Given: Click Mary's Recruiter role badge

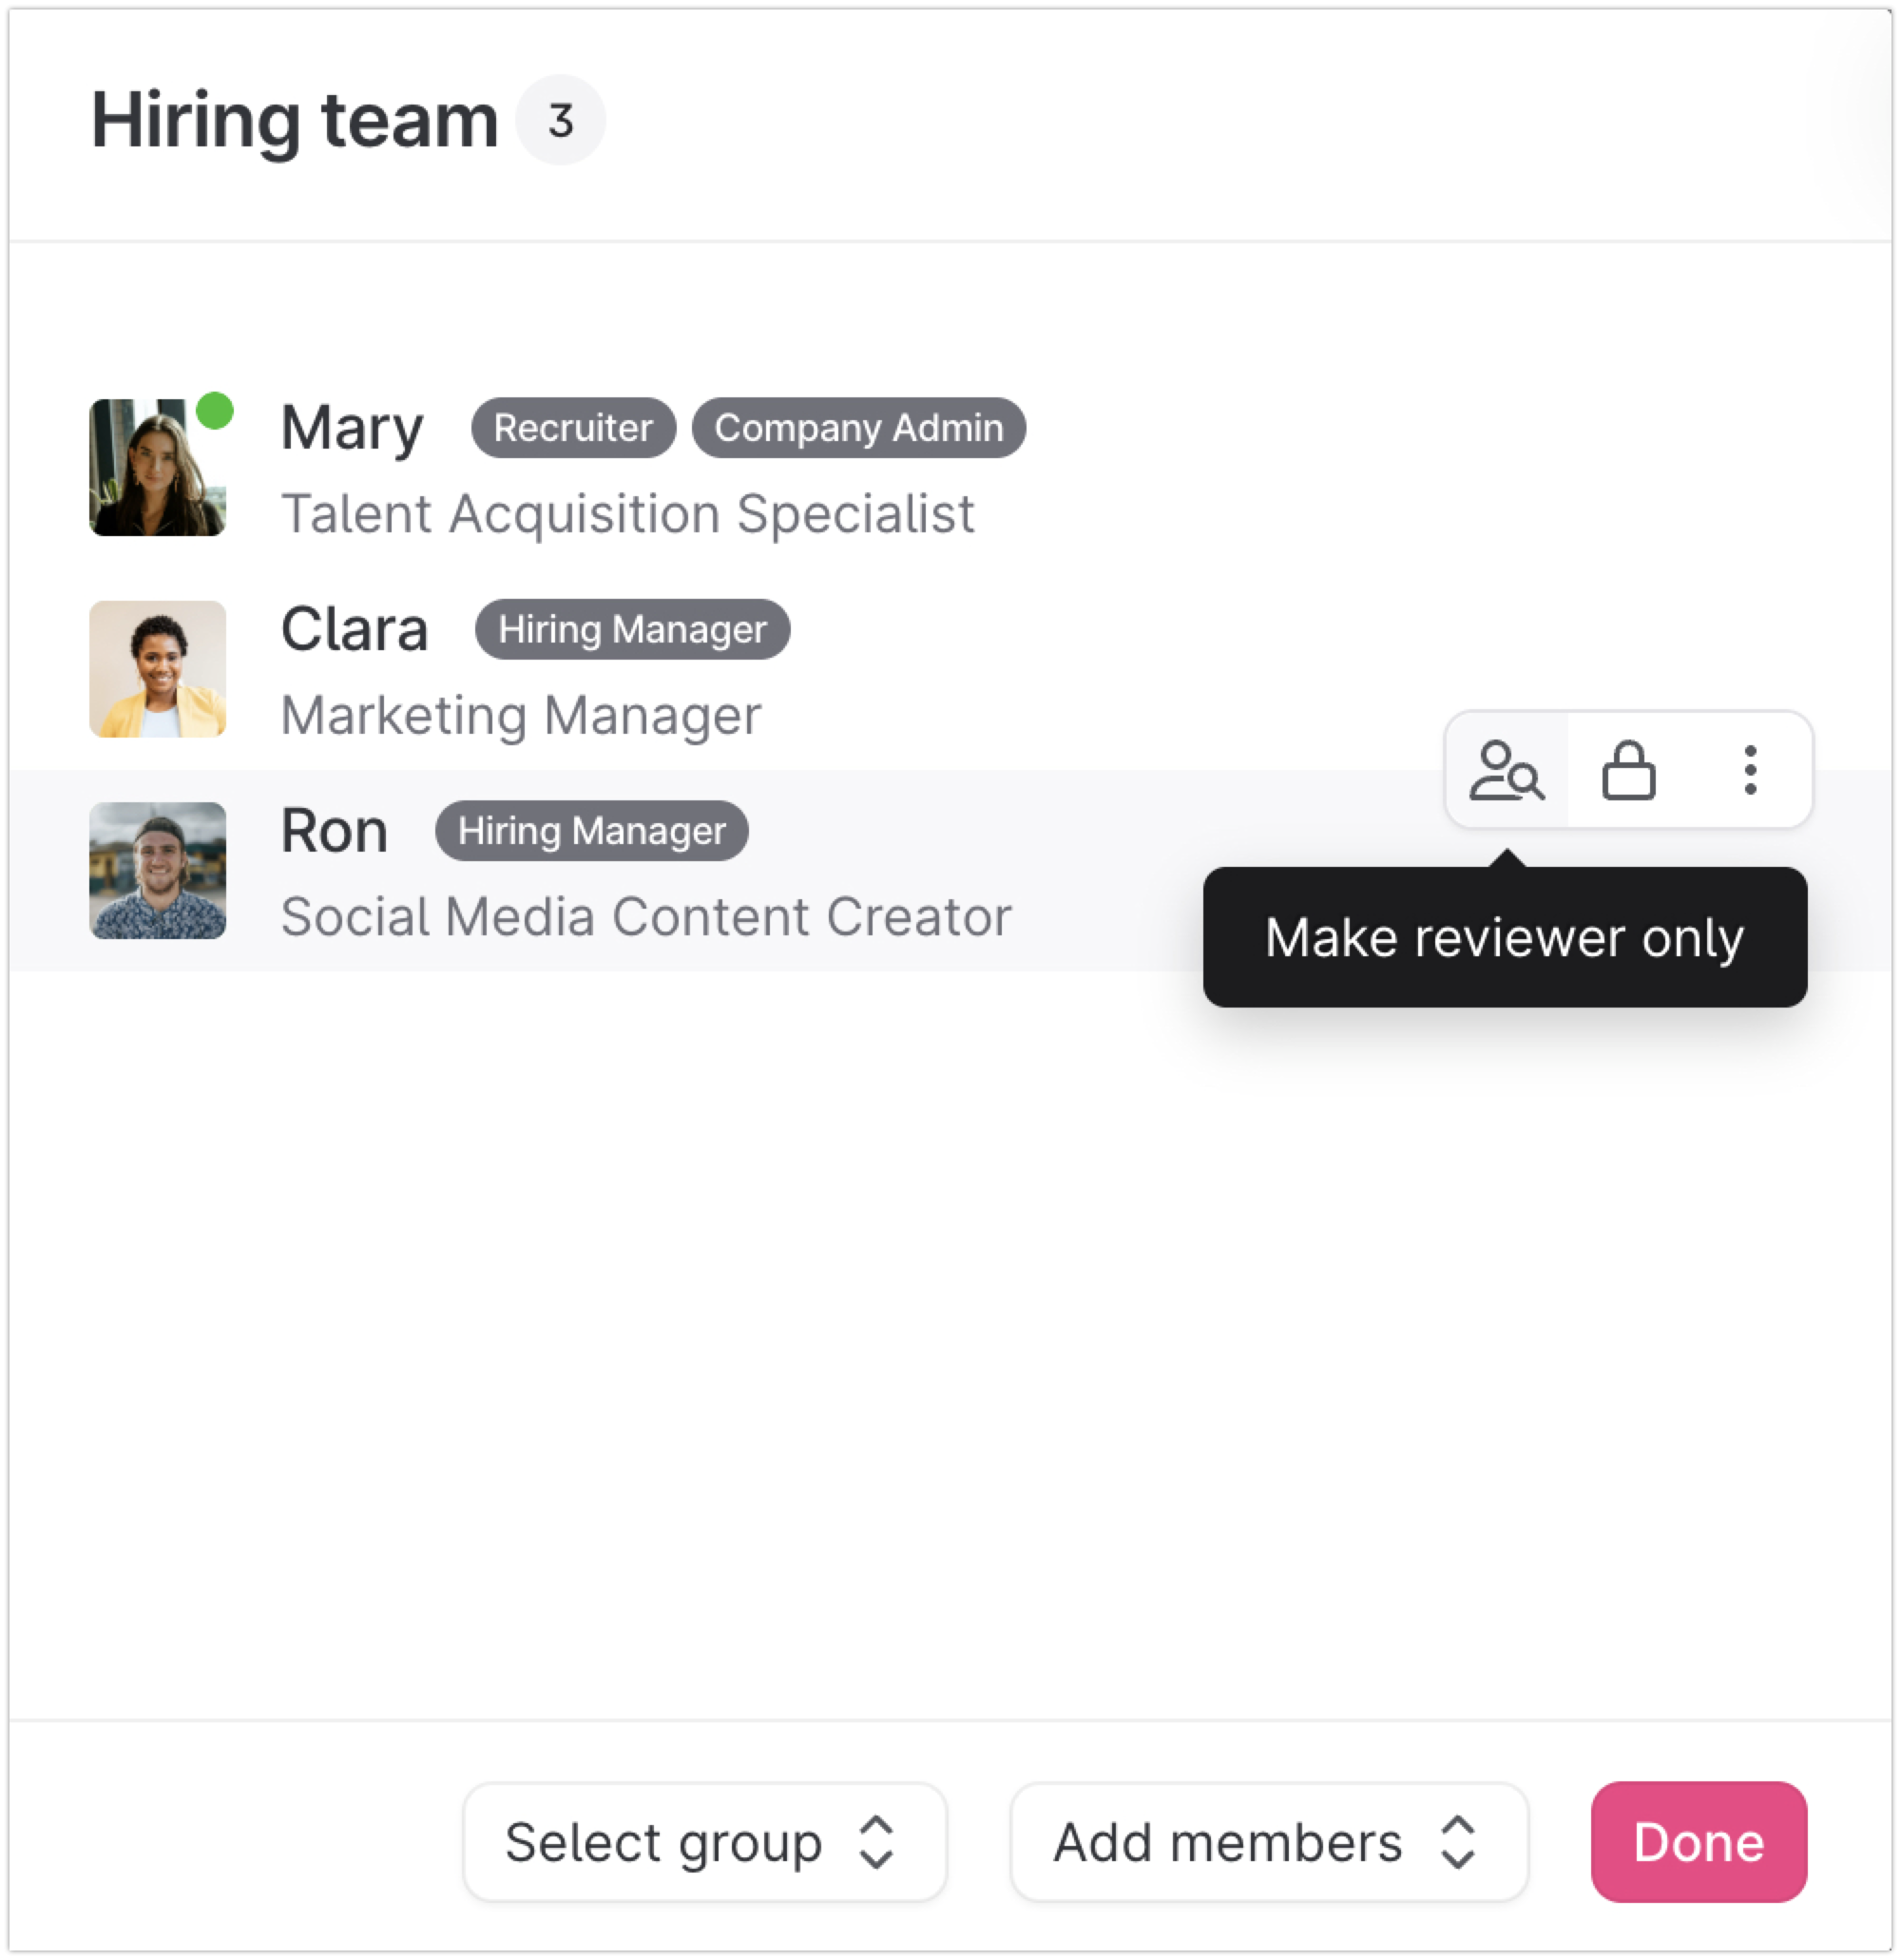Looking at the screenshot, I should point(573,428).
